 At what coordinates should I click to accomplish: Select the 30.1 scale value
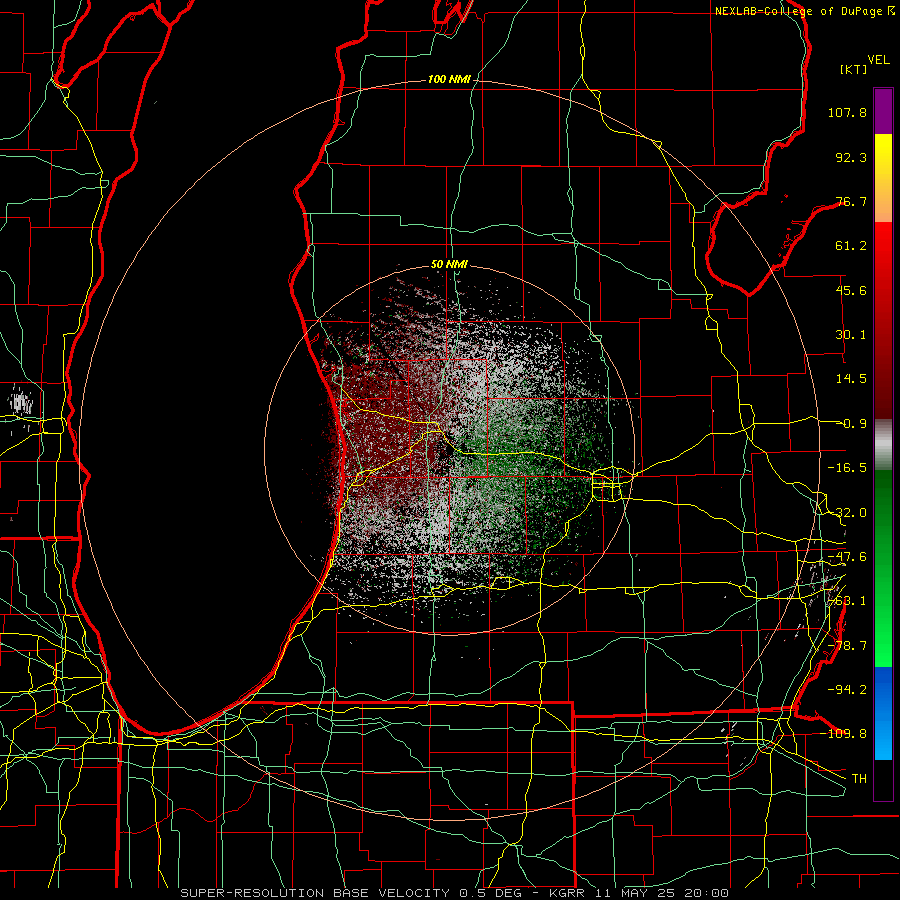[851, 335]
